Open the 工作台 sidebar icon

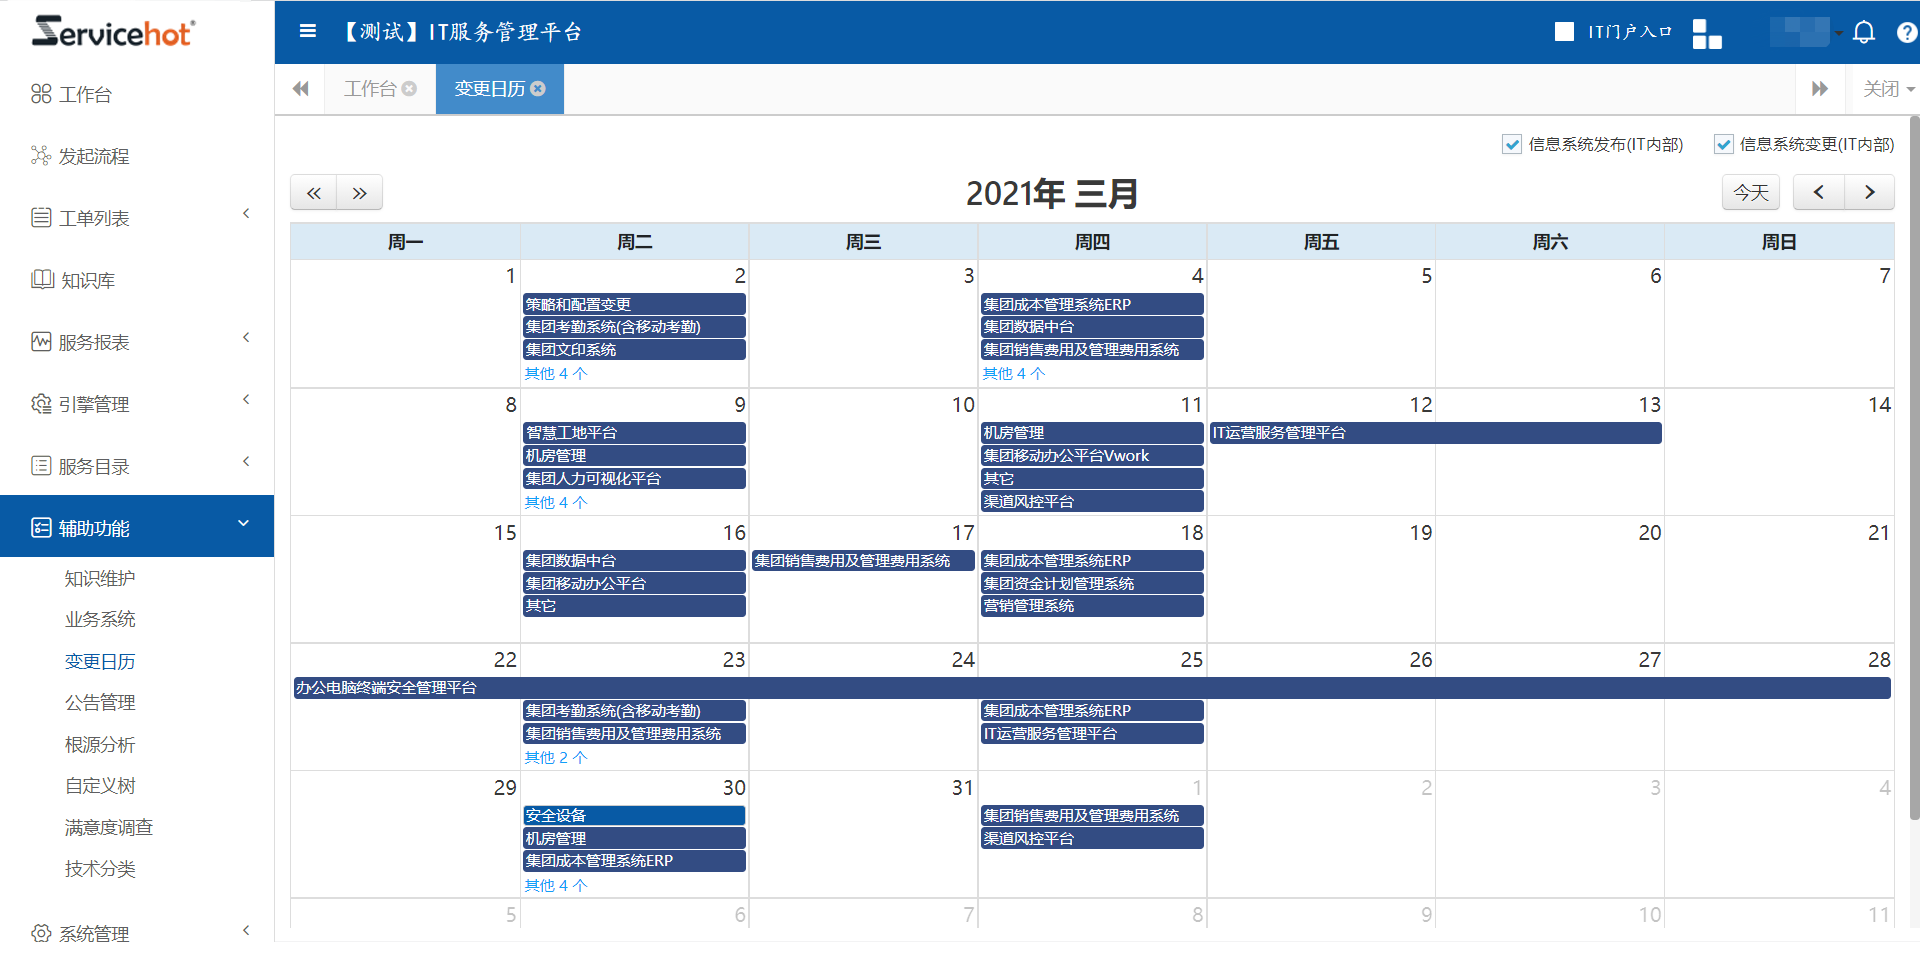point(40,93)
